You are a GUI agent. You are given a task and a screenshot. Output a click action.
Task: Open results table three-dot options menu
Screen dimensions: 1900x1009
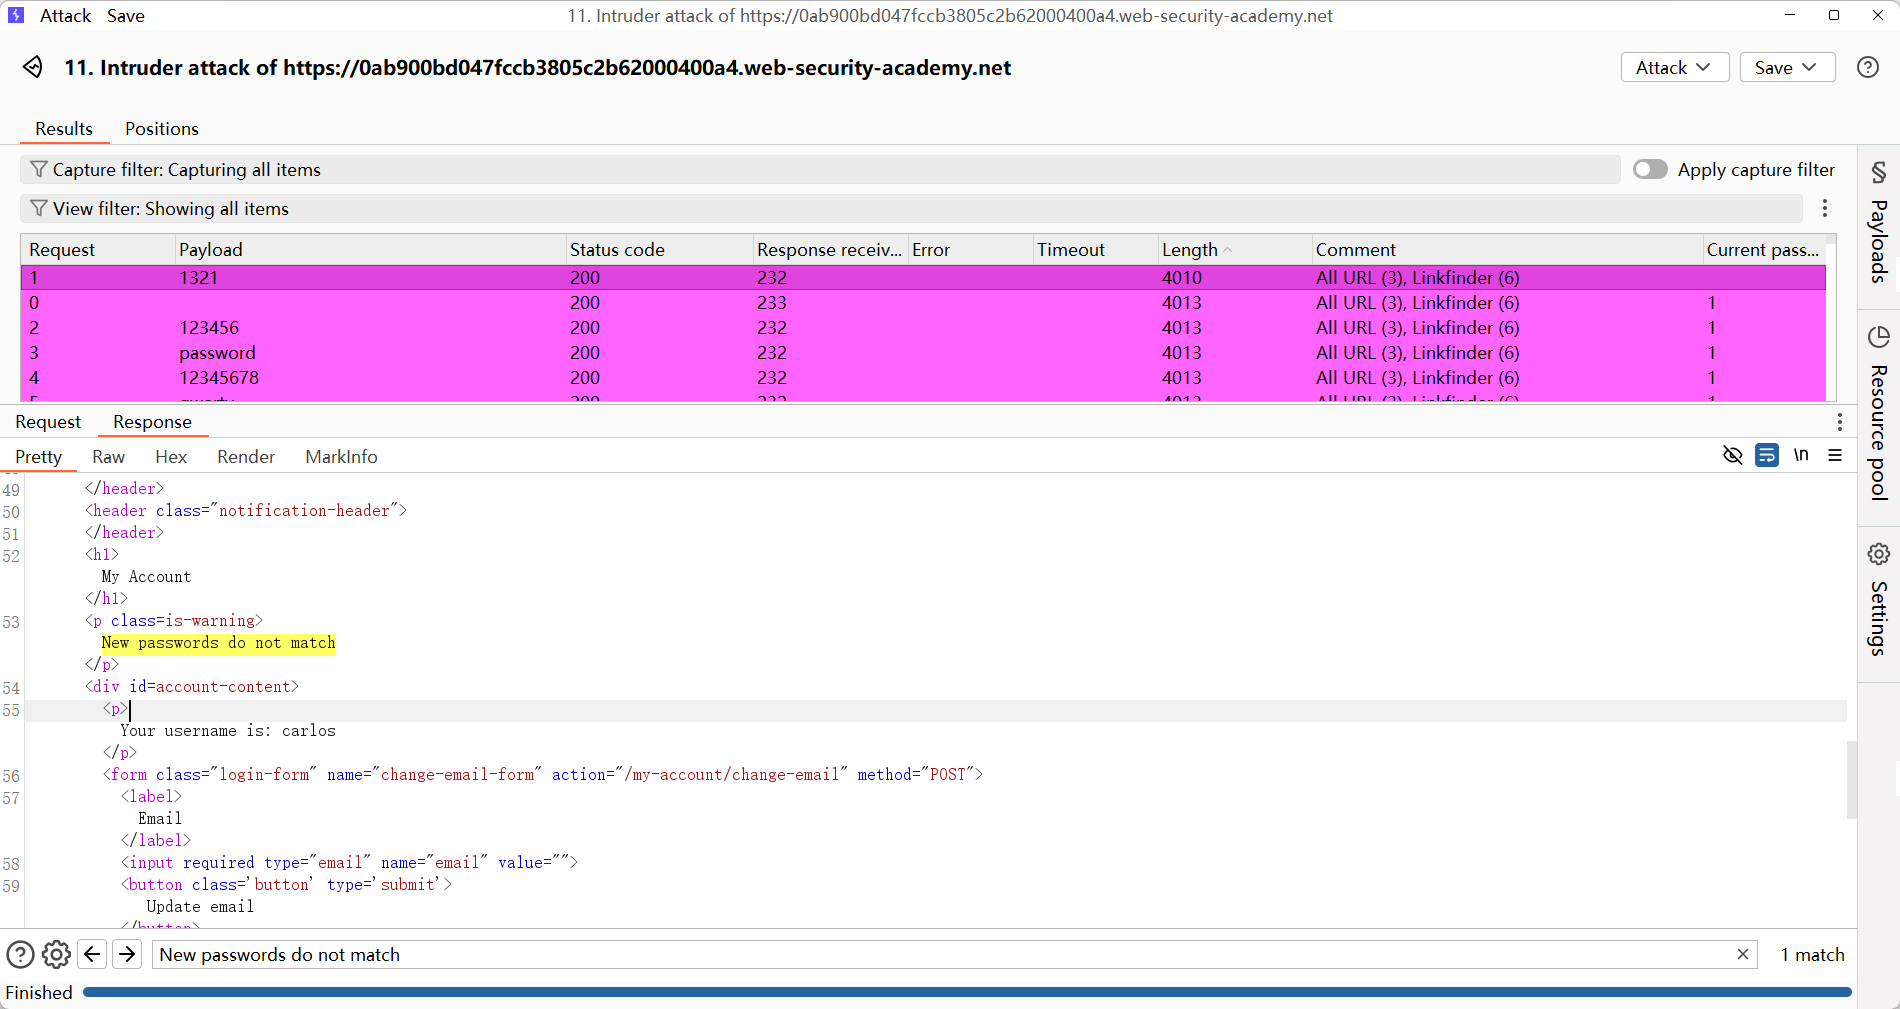pyautogui.click(x=1825, y=208)
